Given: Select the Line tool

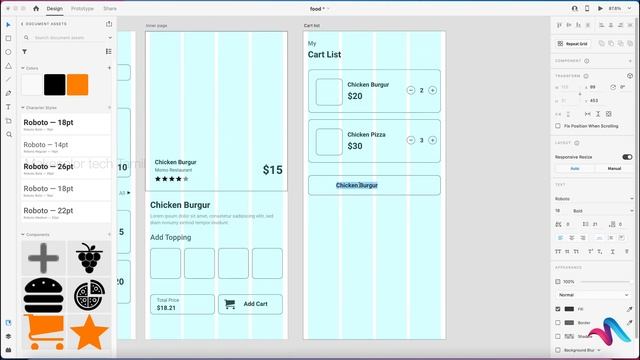Looking at the screenshot, I should [x=8, y=79].
